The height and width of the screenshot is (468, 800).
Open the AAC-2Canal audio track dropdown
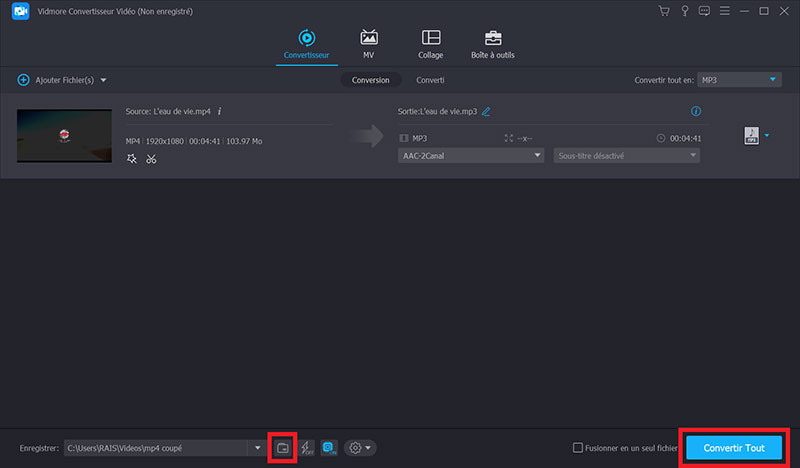471,155
